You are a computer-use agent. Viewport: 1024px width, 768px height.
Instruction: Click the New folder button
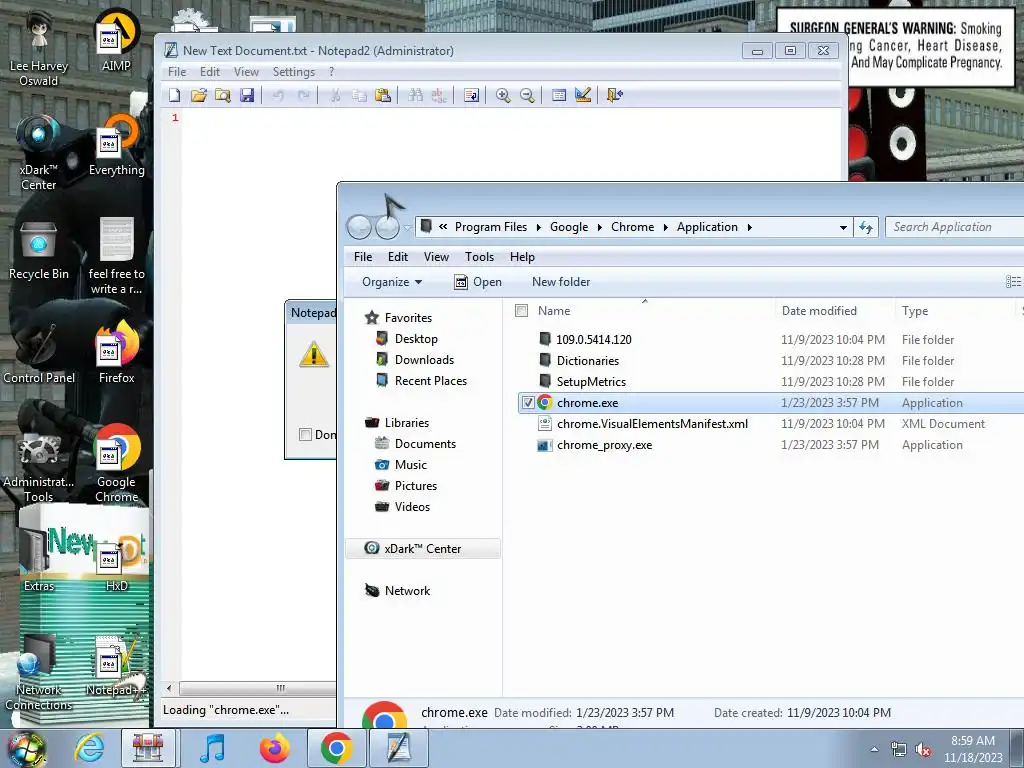561,282
